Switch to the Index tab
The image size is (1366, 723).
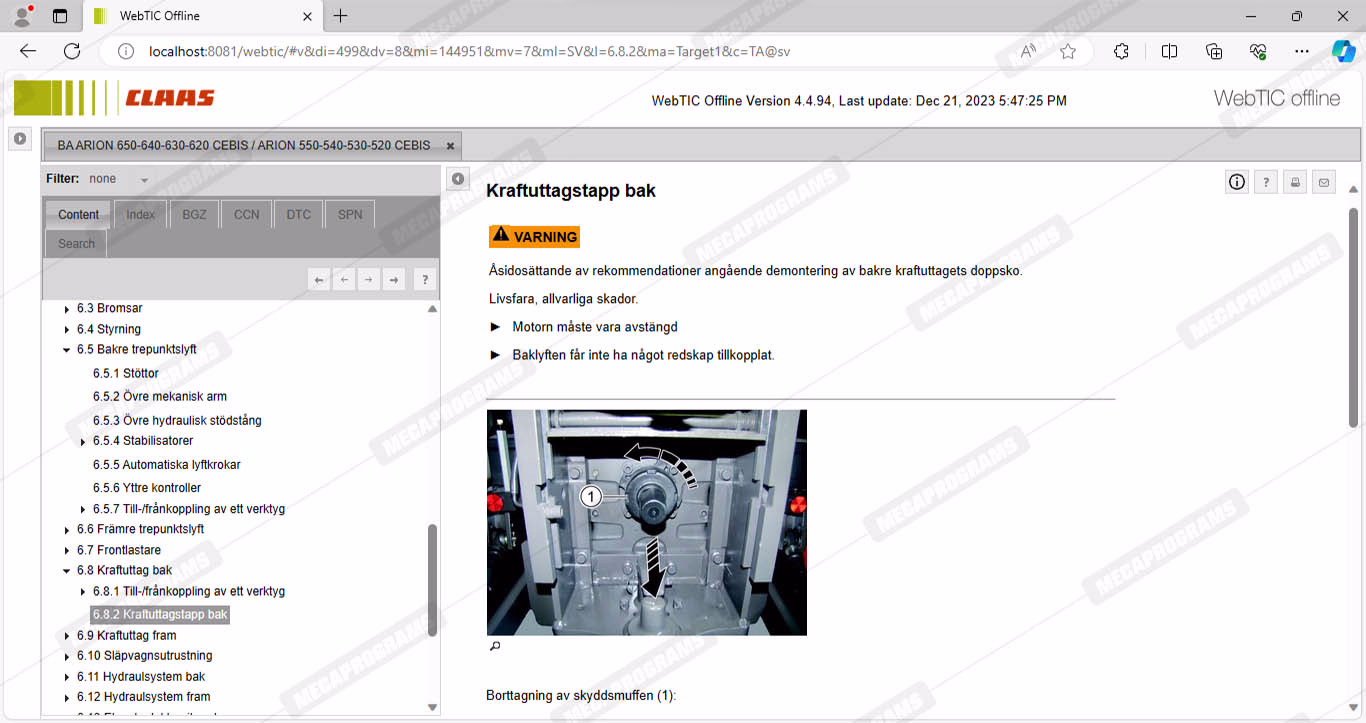[140, 215]
